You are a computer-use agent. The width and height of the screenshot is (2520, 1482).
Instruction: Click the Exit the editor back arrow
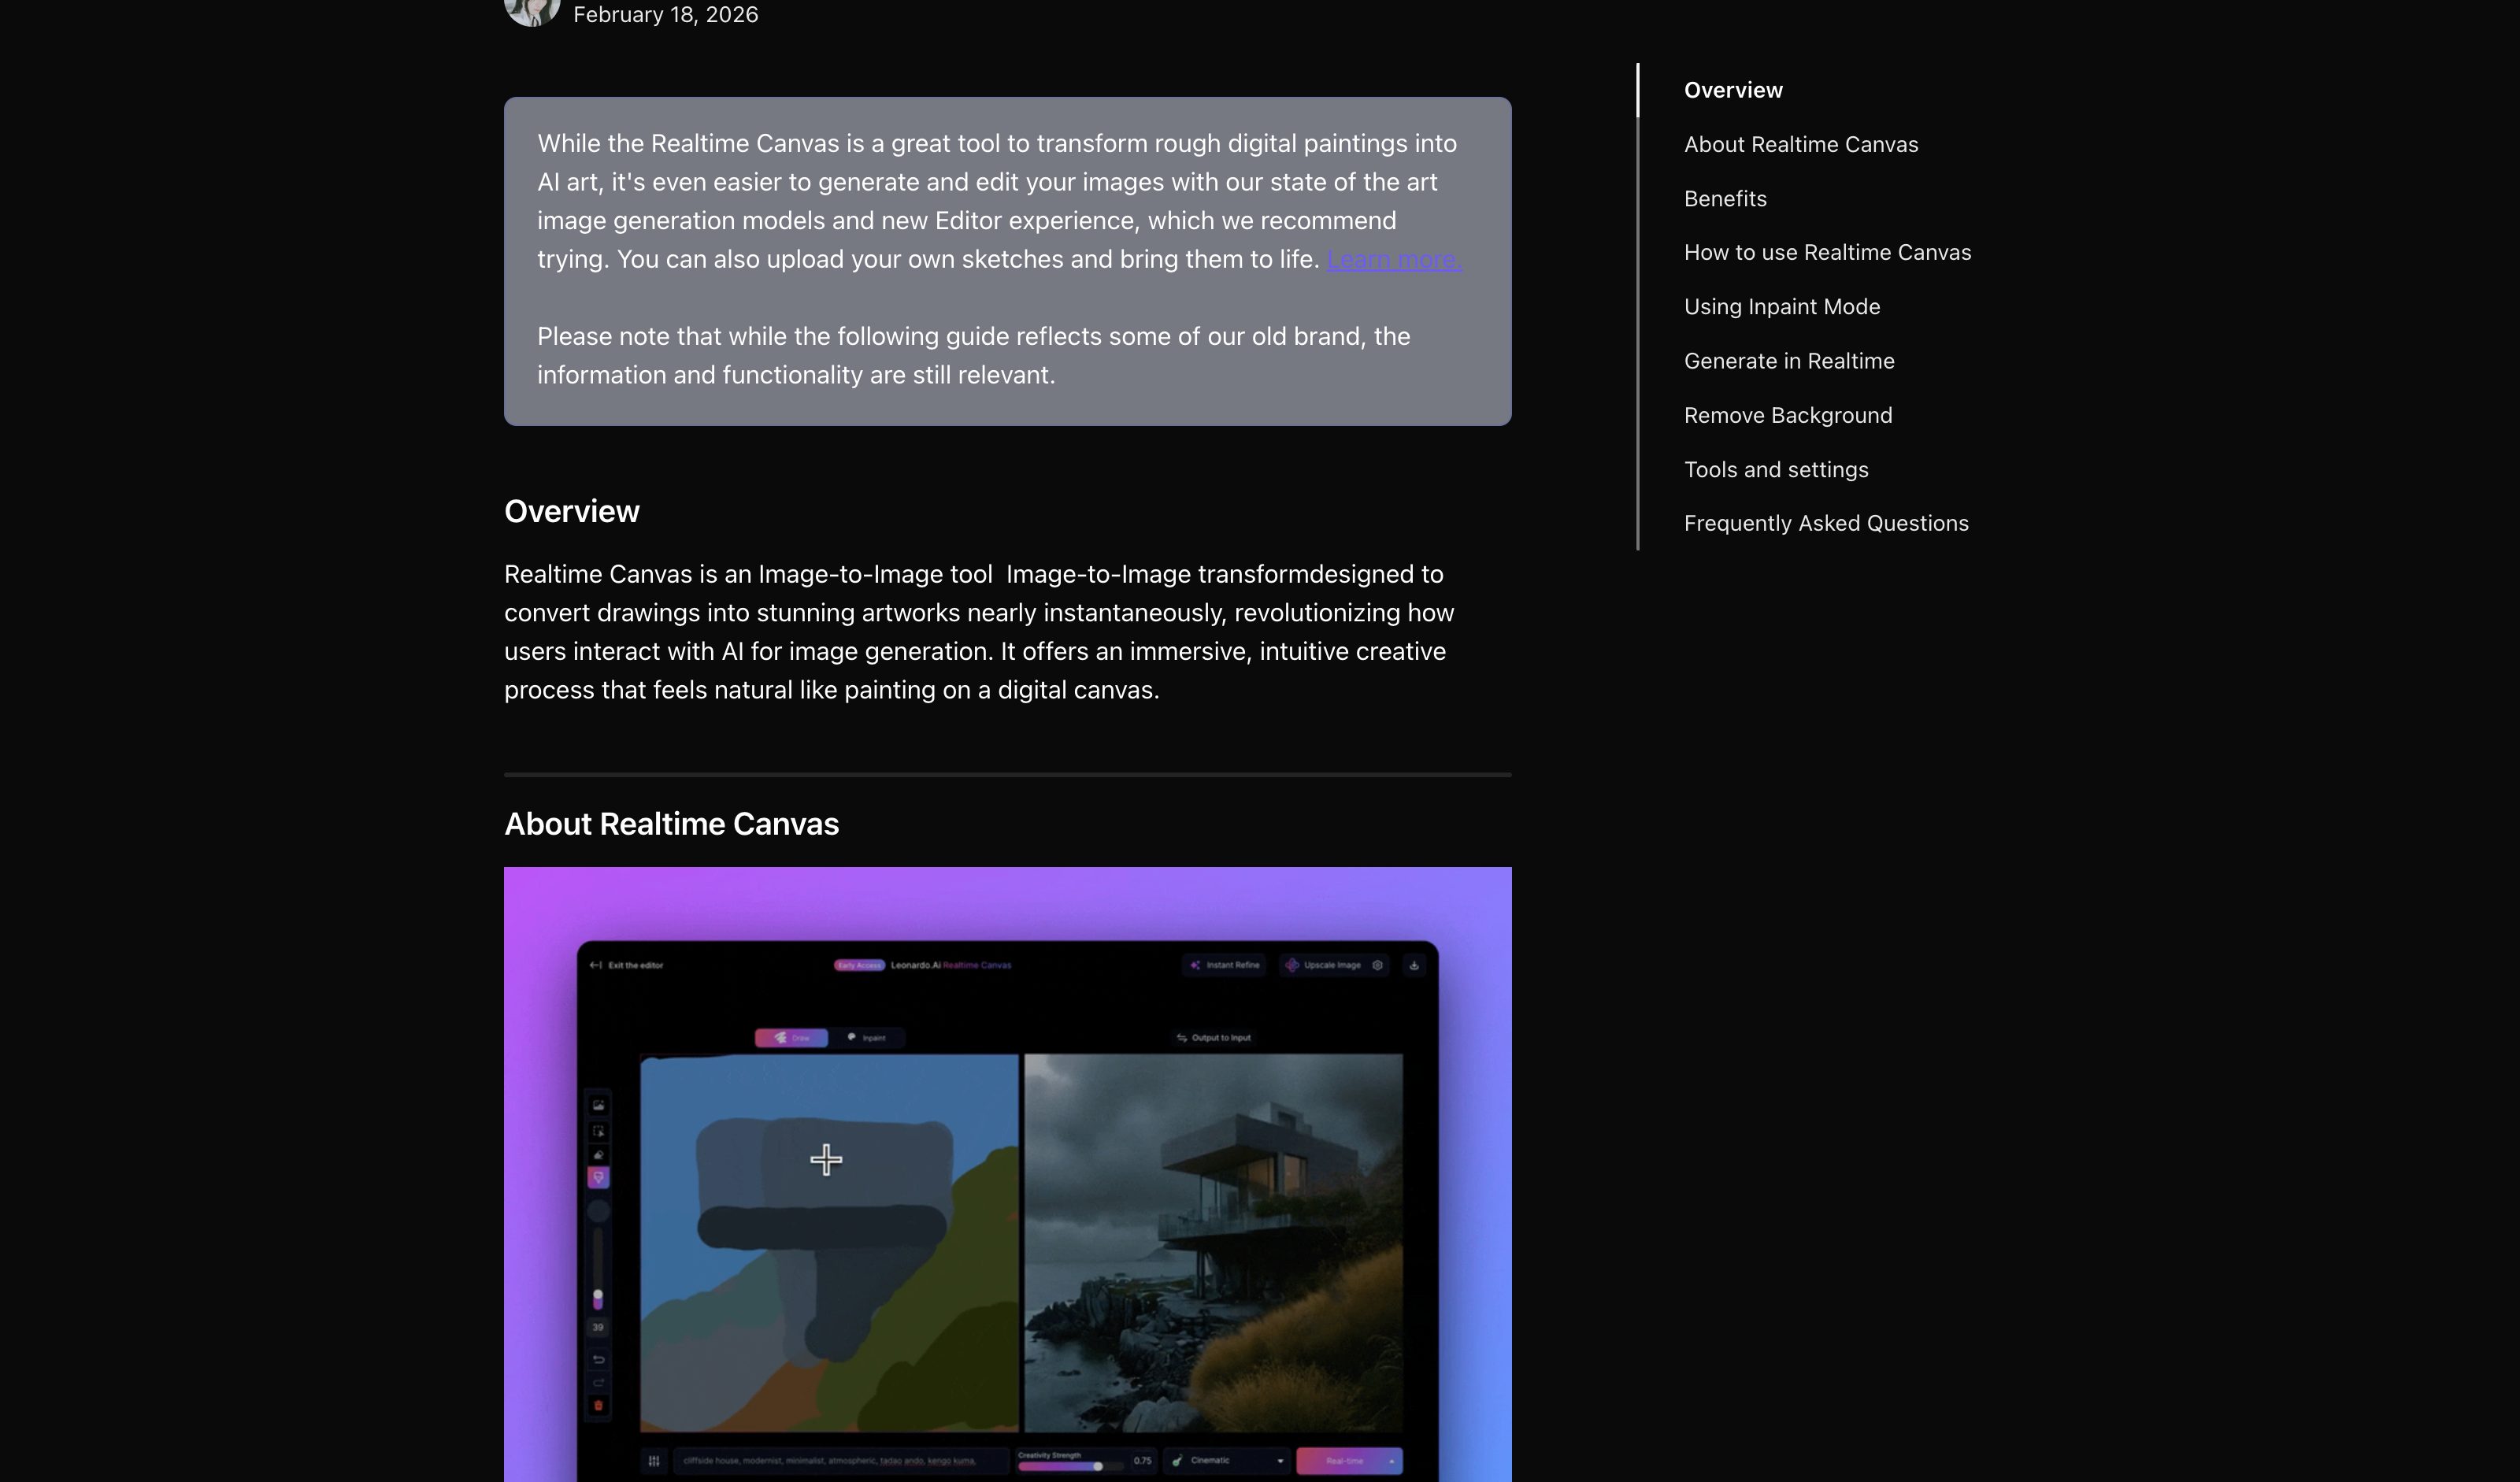point(596,965)
